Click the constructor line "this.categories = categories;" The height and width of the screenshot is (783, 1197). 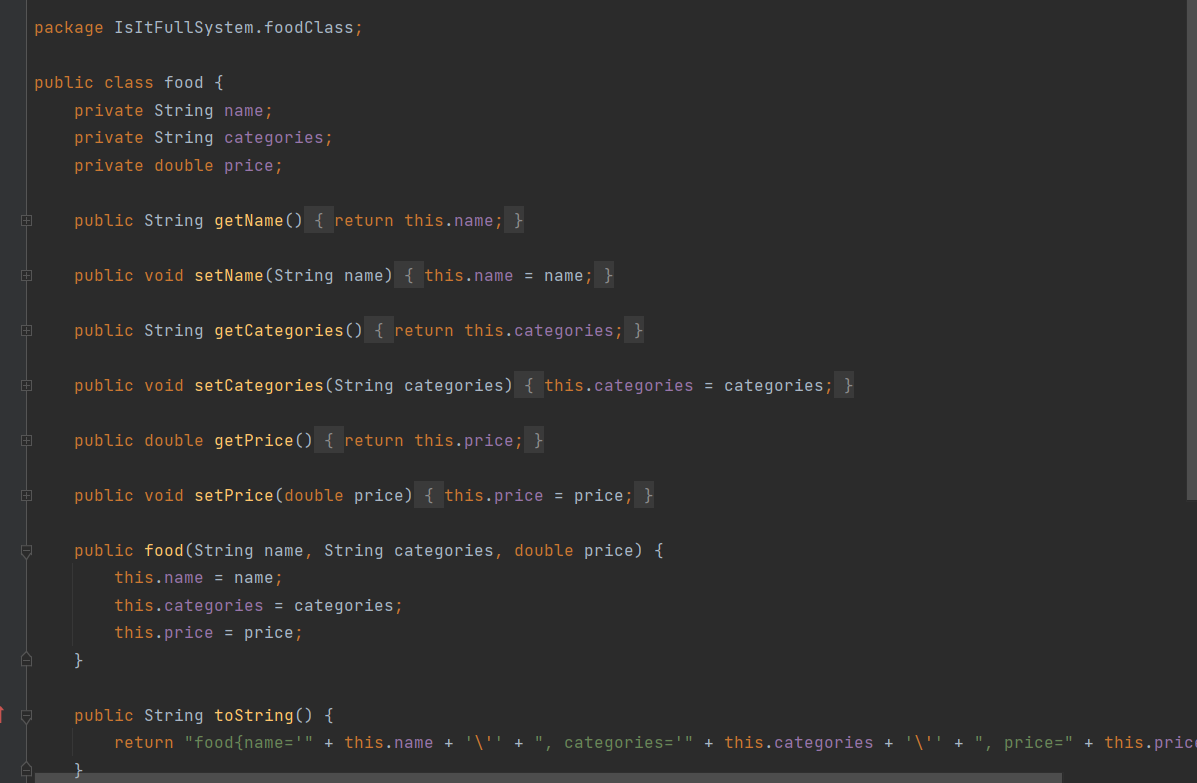pos(259,605)
